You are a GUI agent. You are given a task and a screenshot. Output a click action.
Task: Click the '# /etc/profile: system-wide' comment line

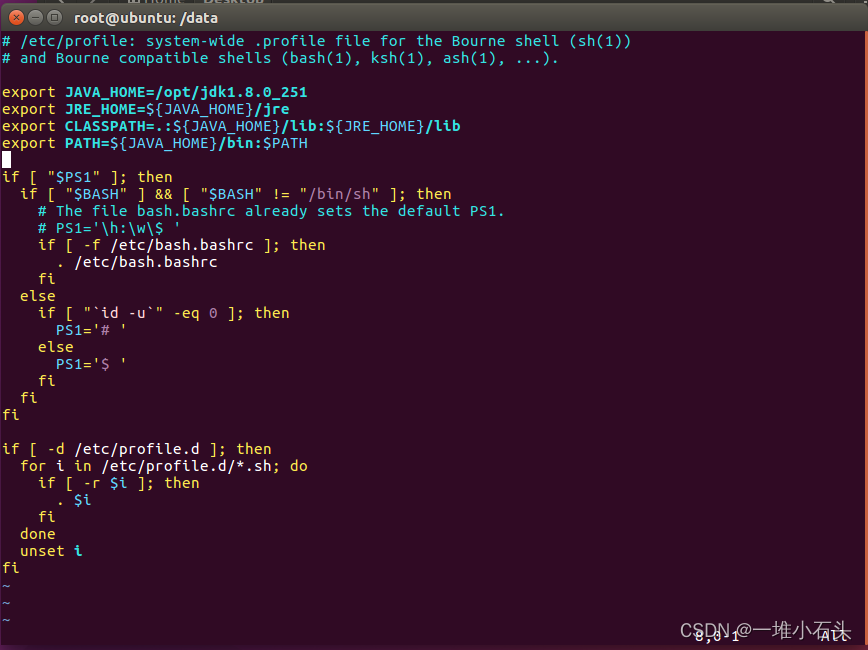tap(316, 41)
